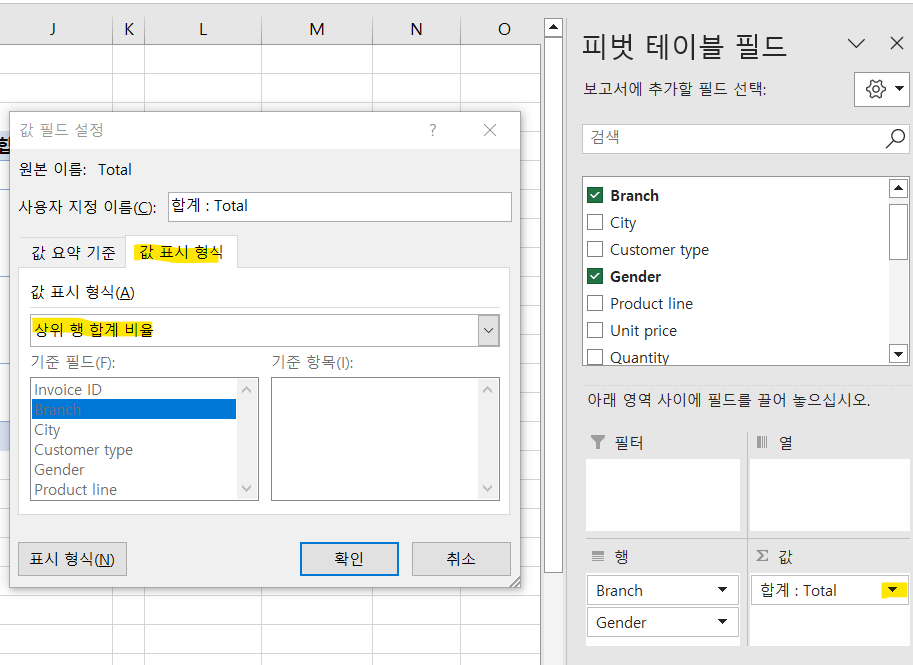This screenshot has width=913, height=665.
Task: Check the City field checkbox
Action: [x=594, y=222]
